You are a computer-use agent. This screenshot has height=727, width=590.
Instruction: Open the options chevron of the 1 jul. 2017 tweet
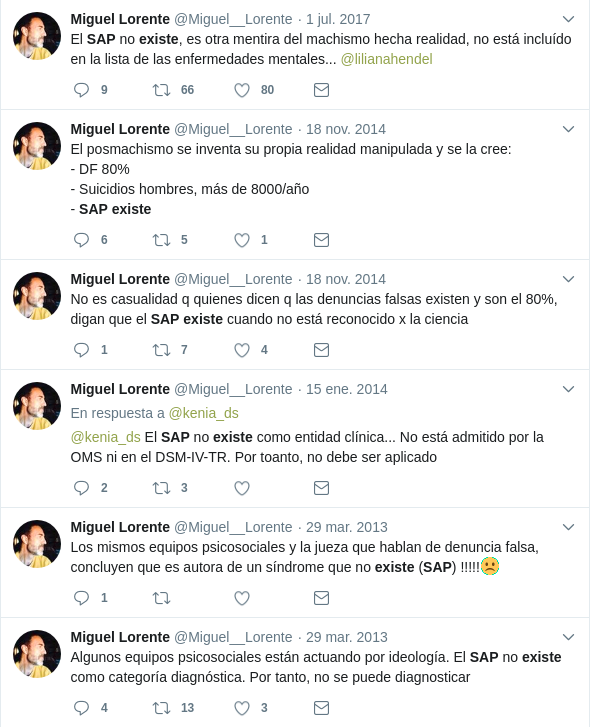568,19
